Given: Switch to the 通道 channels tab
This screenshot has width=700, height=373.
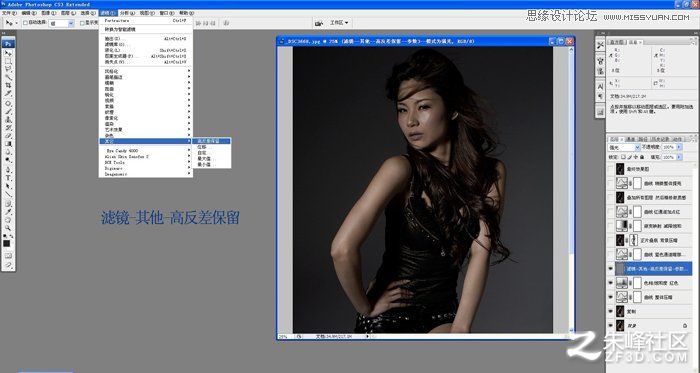Looking at the screenshot, I should point(630,139).
